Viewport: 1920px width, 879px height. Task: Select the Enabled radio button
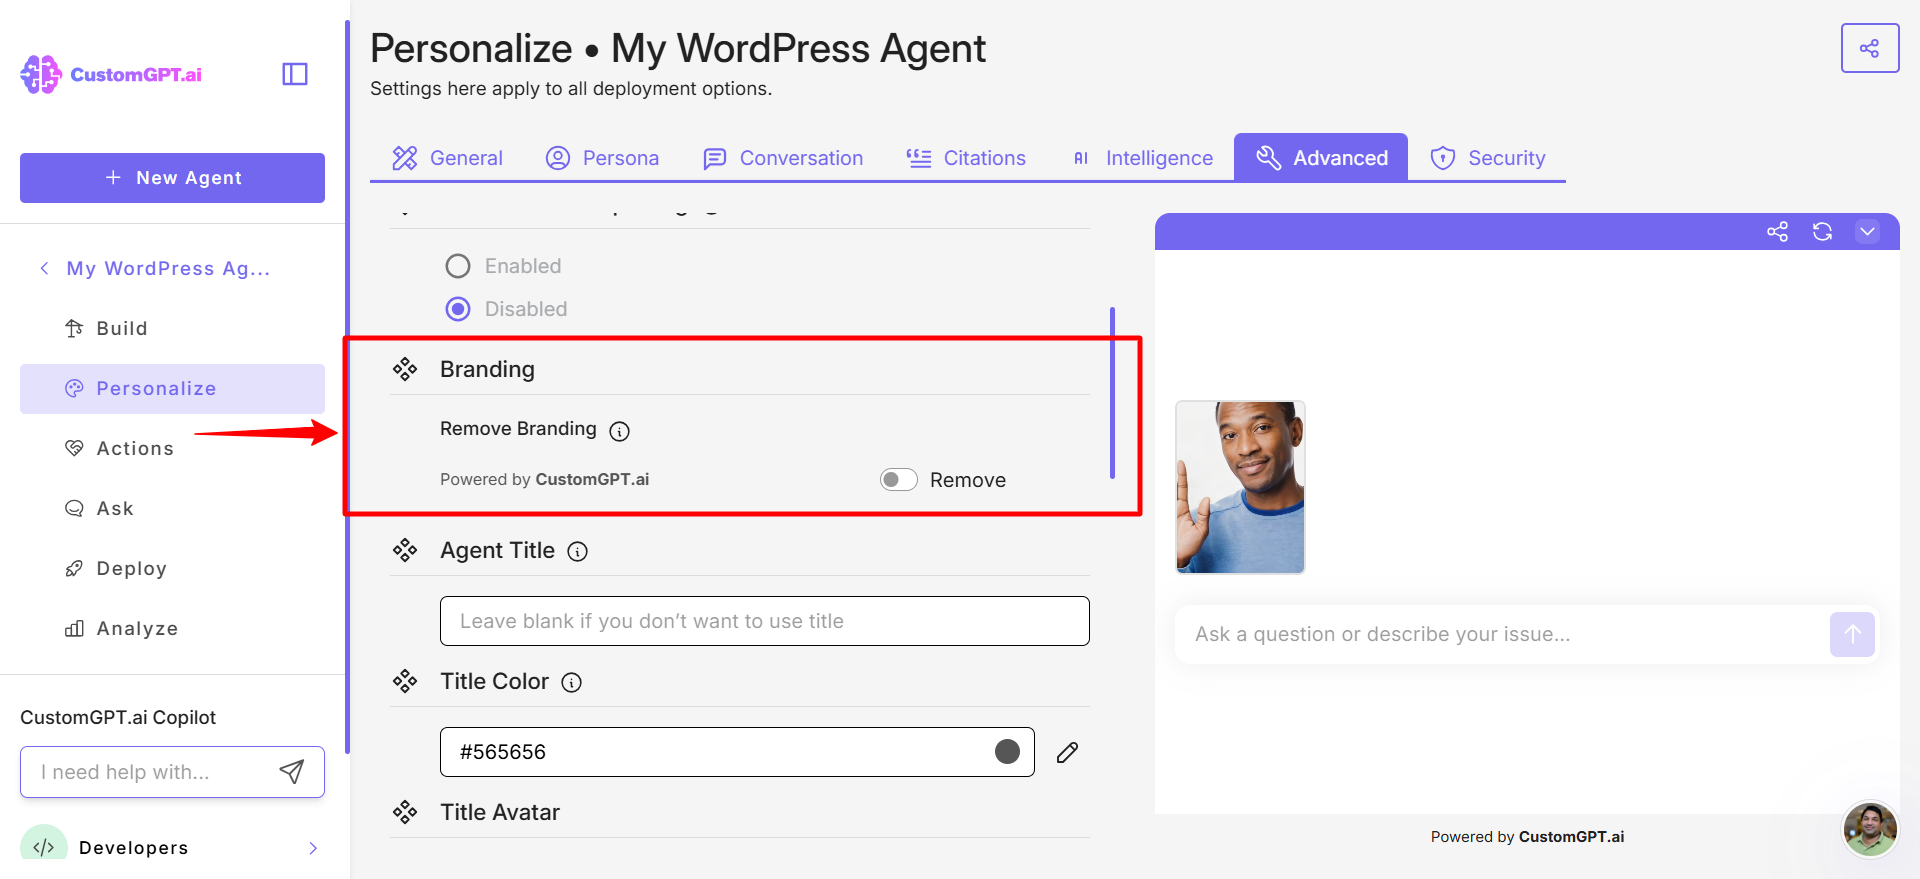tap(458, 266)
